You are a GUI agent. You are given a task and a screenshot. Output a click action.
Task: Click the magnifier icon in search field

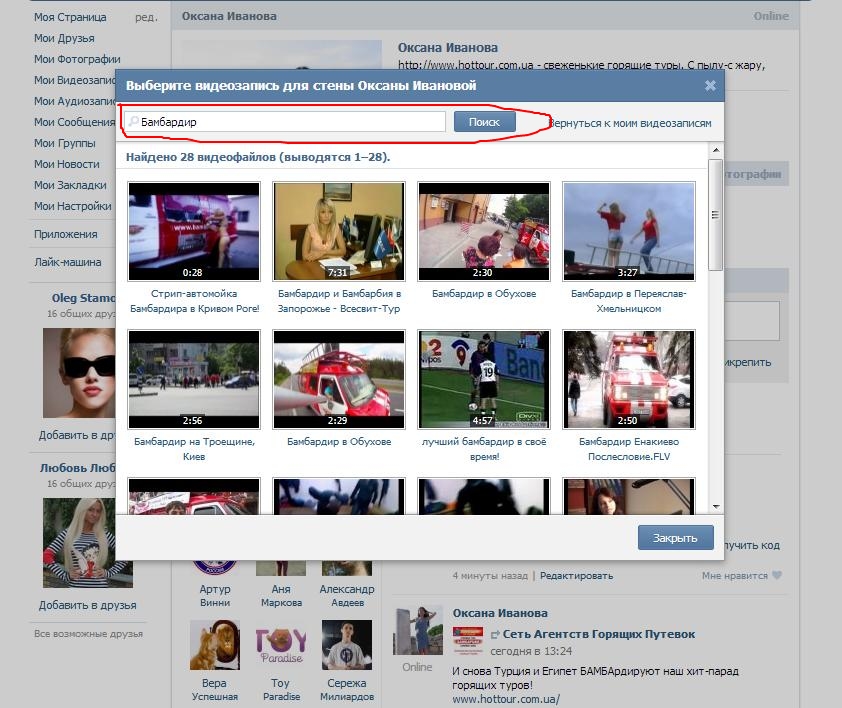pyautogui.click(x=134, y=121)
